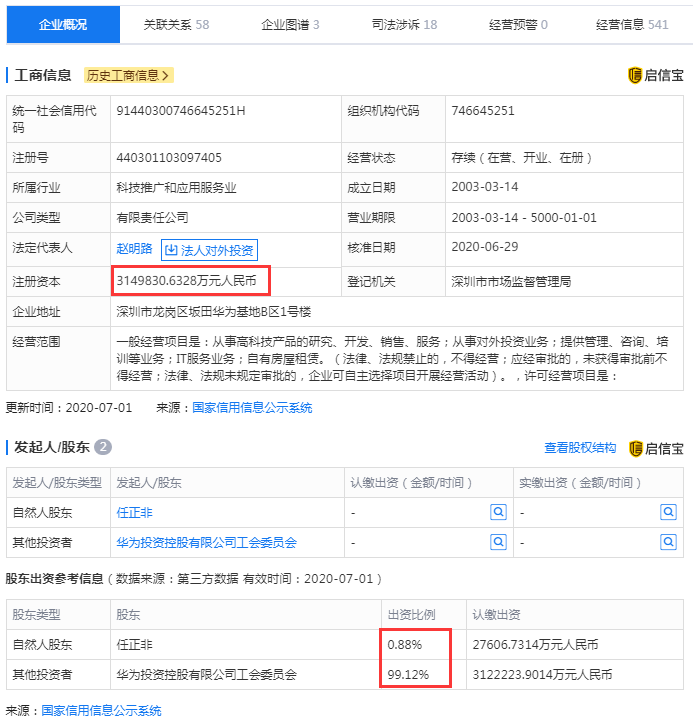Click 查看股权结构 link
The height and width of the screenshot is (721, 693).
pos(580,448)
